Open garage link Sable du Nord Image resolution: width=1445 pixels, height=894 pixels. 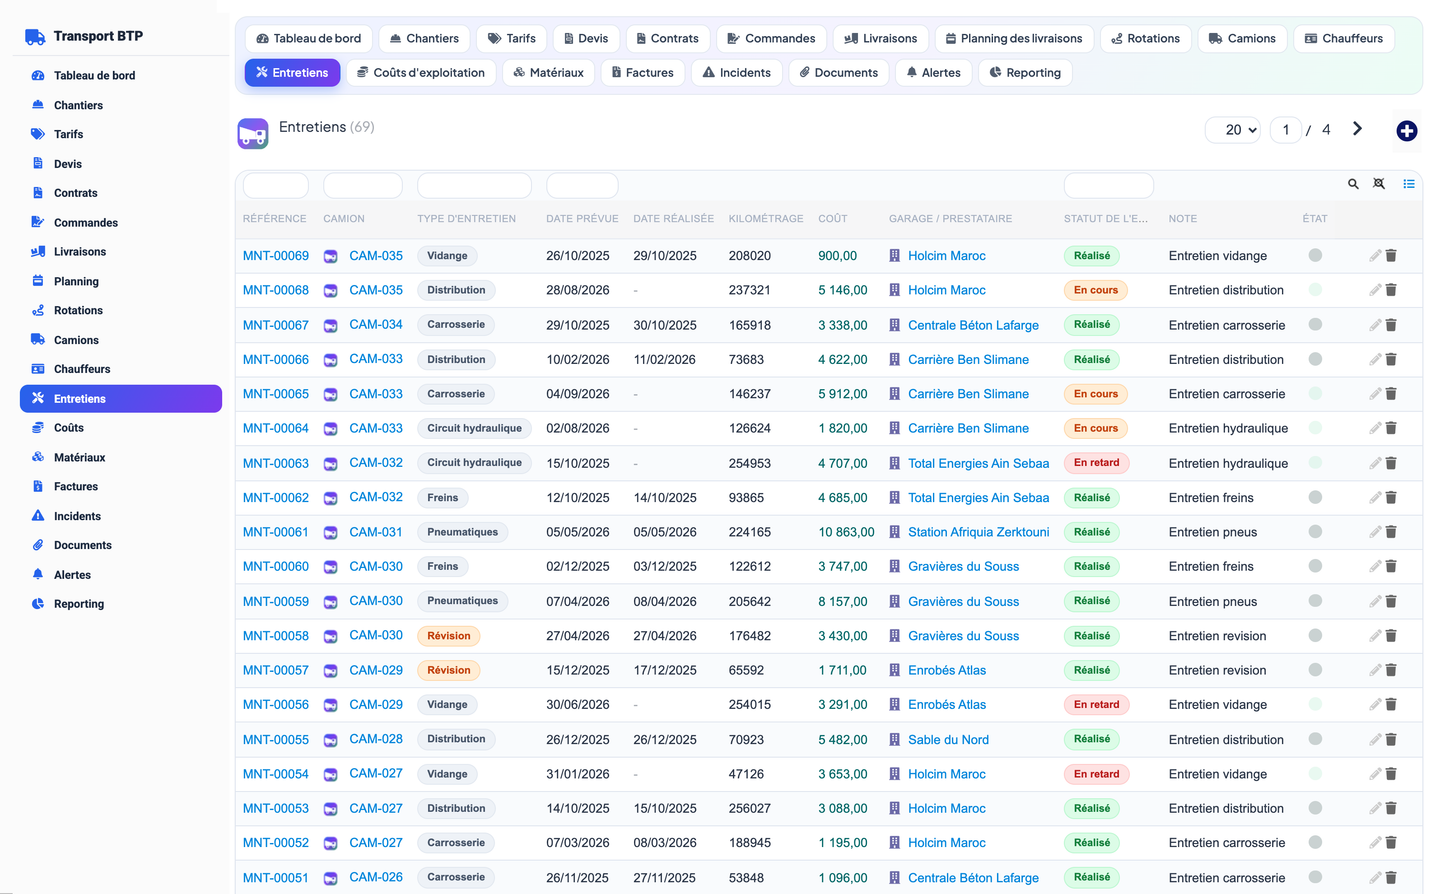pos(948,740)
